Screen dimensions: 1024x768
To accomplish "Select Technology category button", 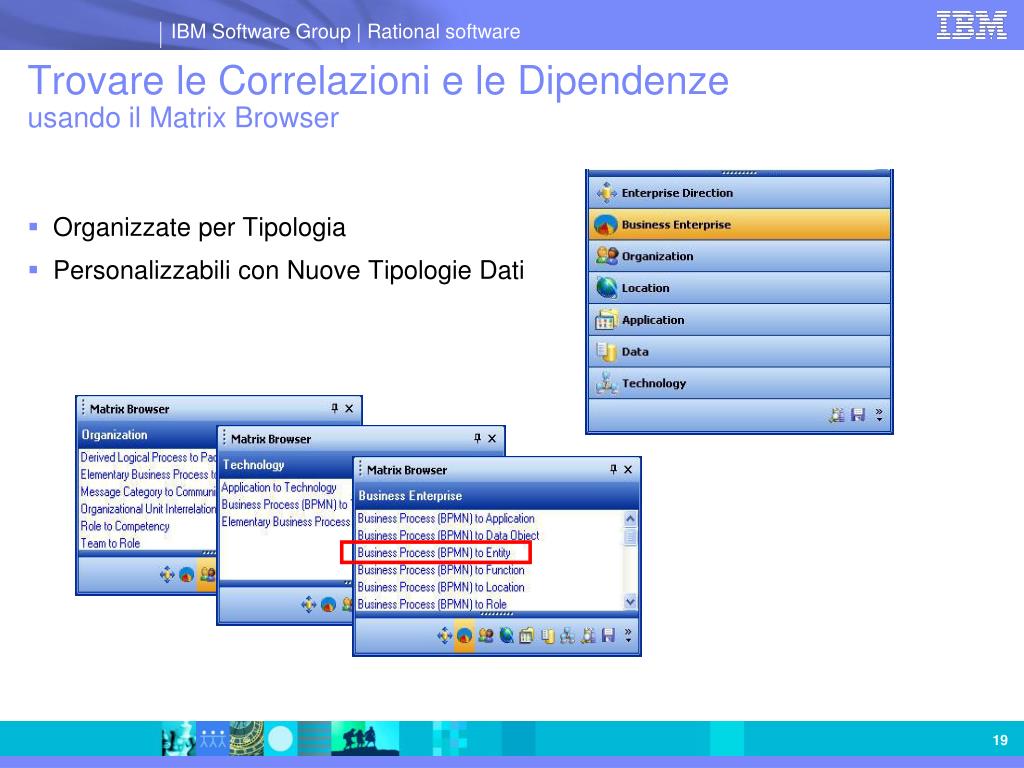I will point(739,383).
